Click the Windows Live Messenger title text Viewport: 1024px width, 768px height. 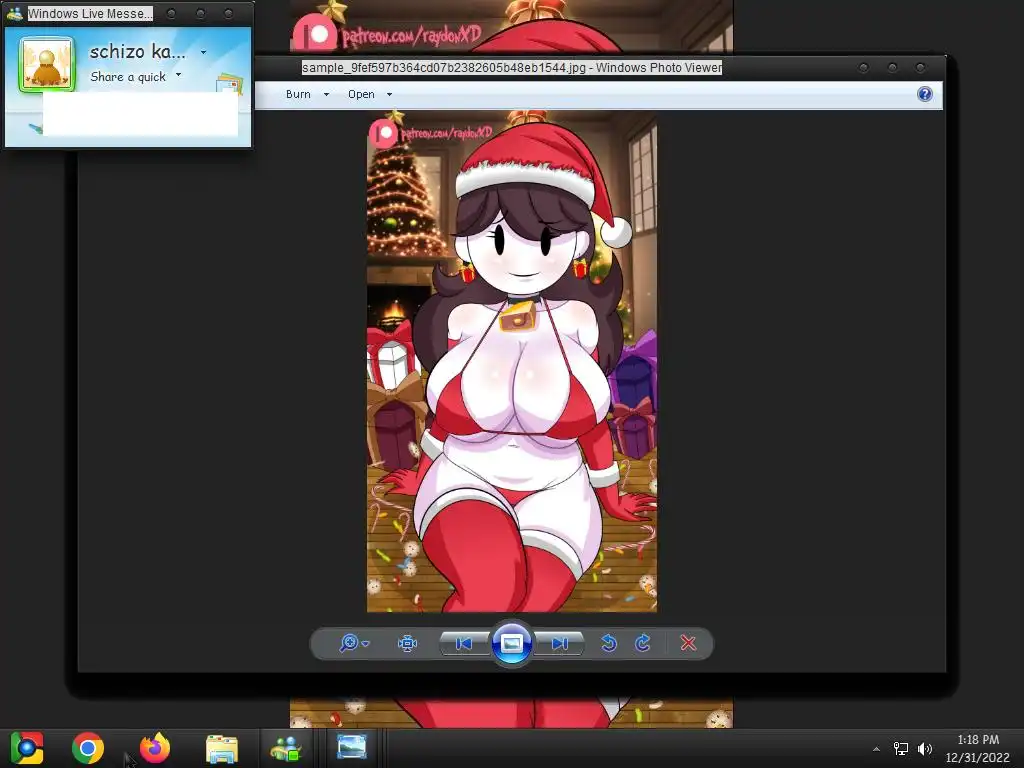90,13
